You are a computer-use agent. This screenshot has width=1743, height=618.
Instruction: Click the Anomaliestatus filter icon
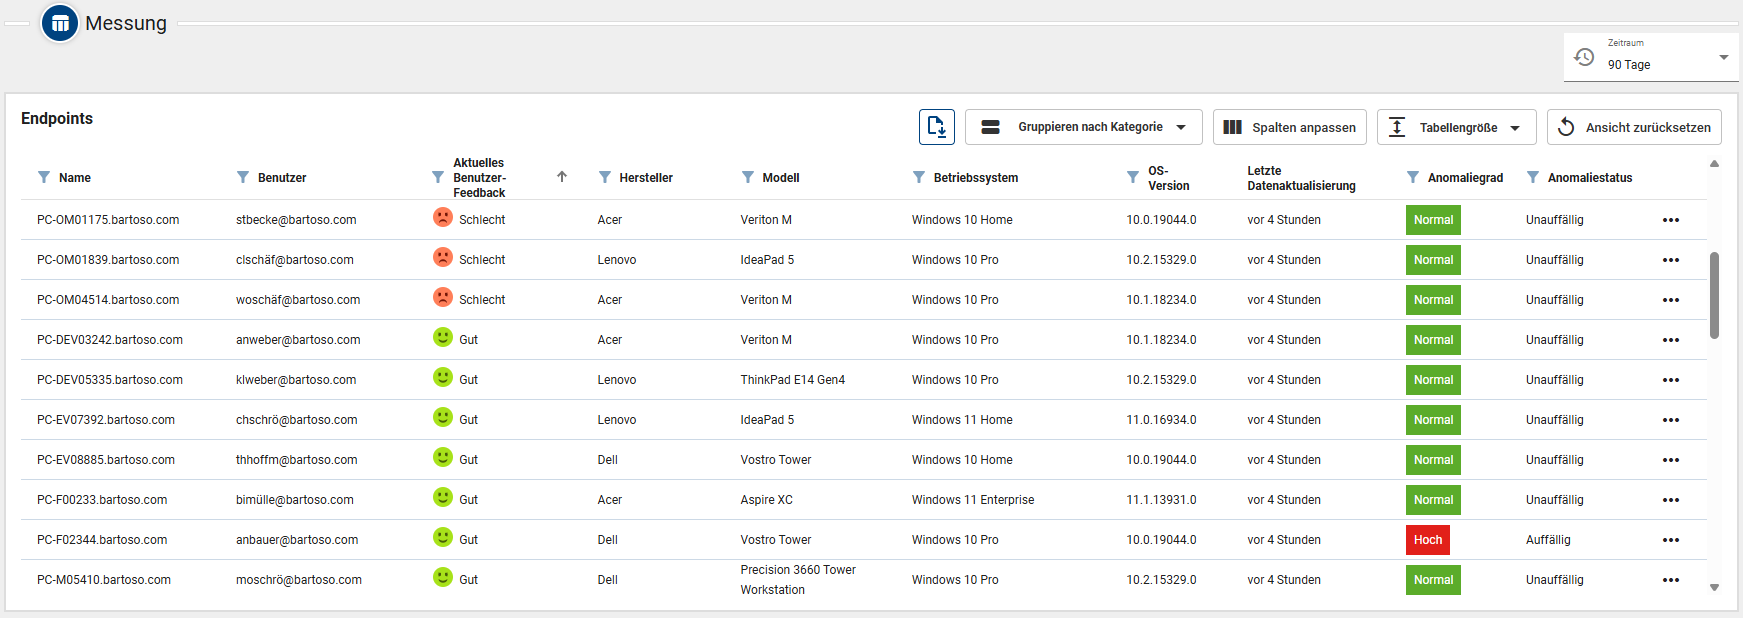point(1533,177)
